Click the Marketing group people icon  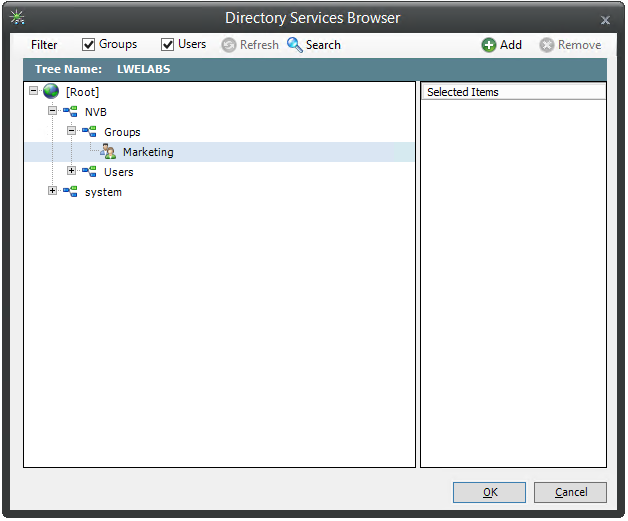coord(108,151)
